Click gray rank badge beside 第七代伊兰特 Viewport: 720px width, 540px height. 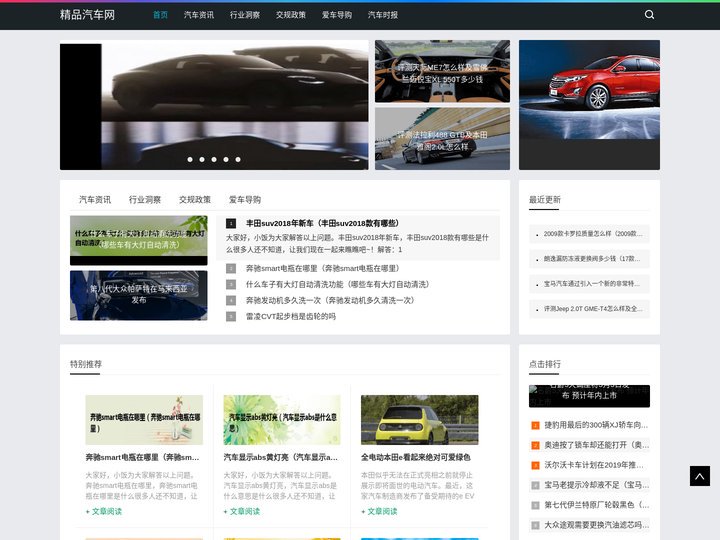pos(535,506)
